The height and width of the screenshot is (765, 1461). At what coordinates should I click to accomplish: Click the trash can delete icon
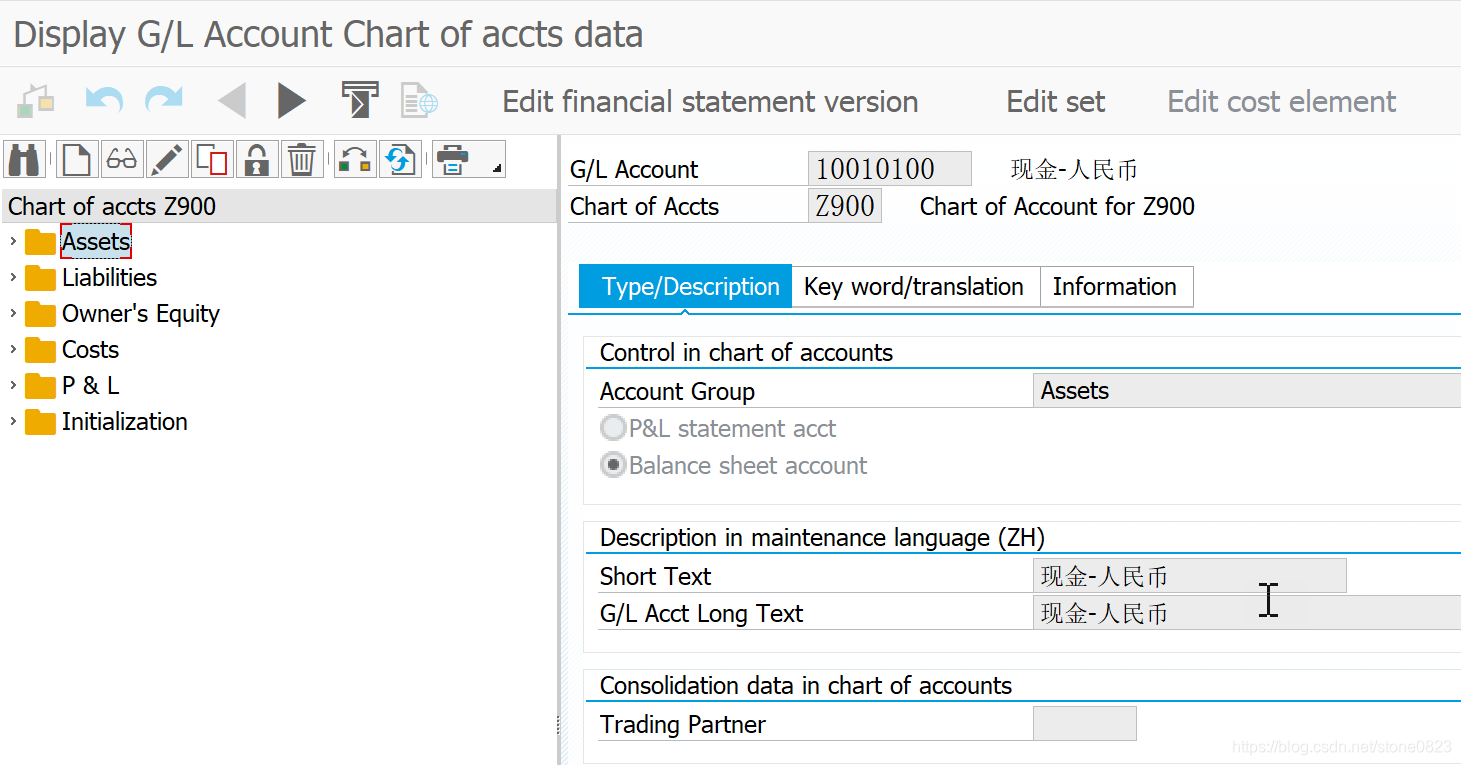[302, 159]
